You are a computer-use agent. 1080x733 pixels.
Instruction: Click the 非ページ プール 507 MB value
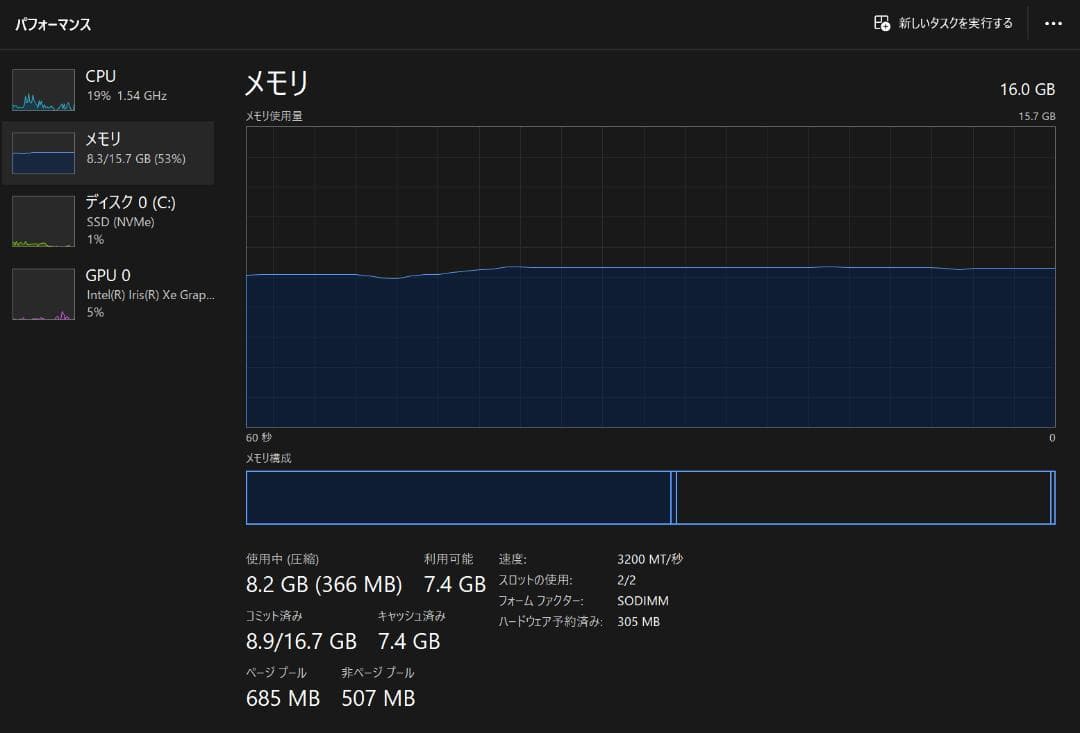click(x=378, y=698)
